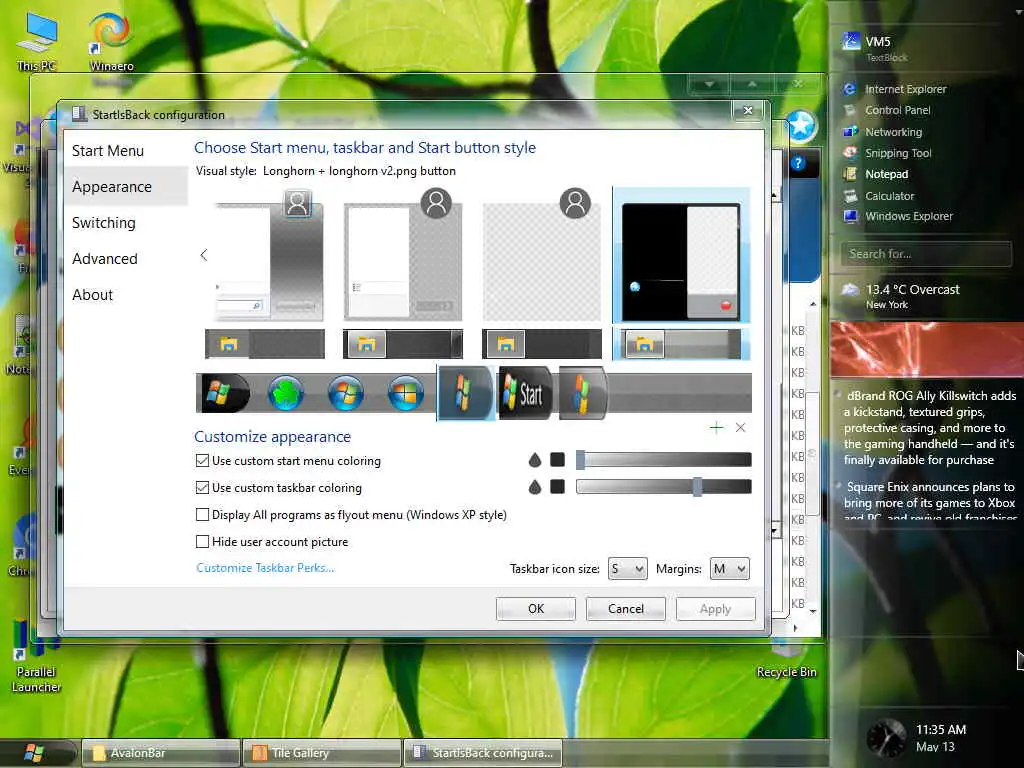Open Internet Explorer from the sidebar
1024x768 pixels.
pos(905,89)
